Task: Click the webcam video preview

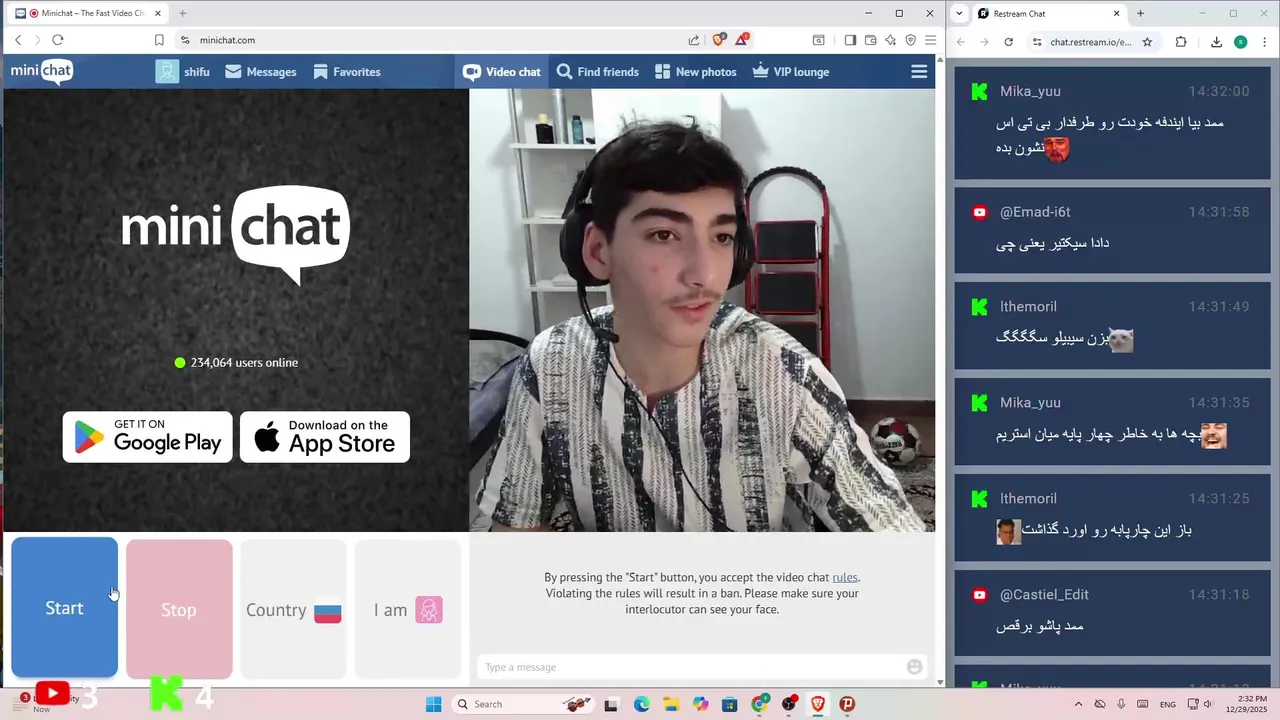Action: click(x=702, y=310)
